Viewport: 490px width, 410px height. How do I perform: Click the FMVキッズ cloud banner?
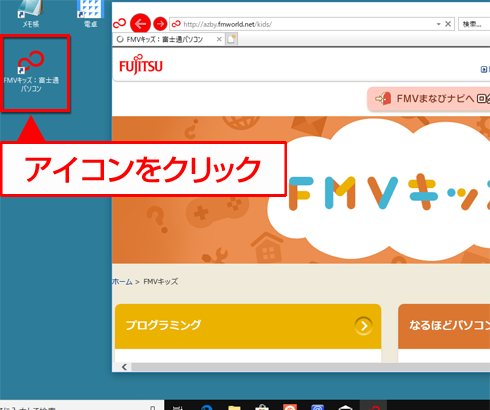click(380, 190)
